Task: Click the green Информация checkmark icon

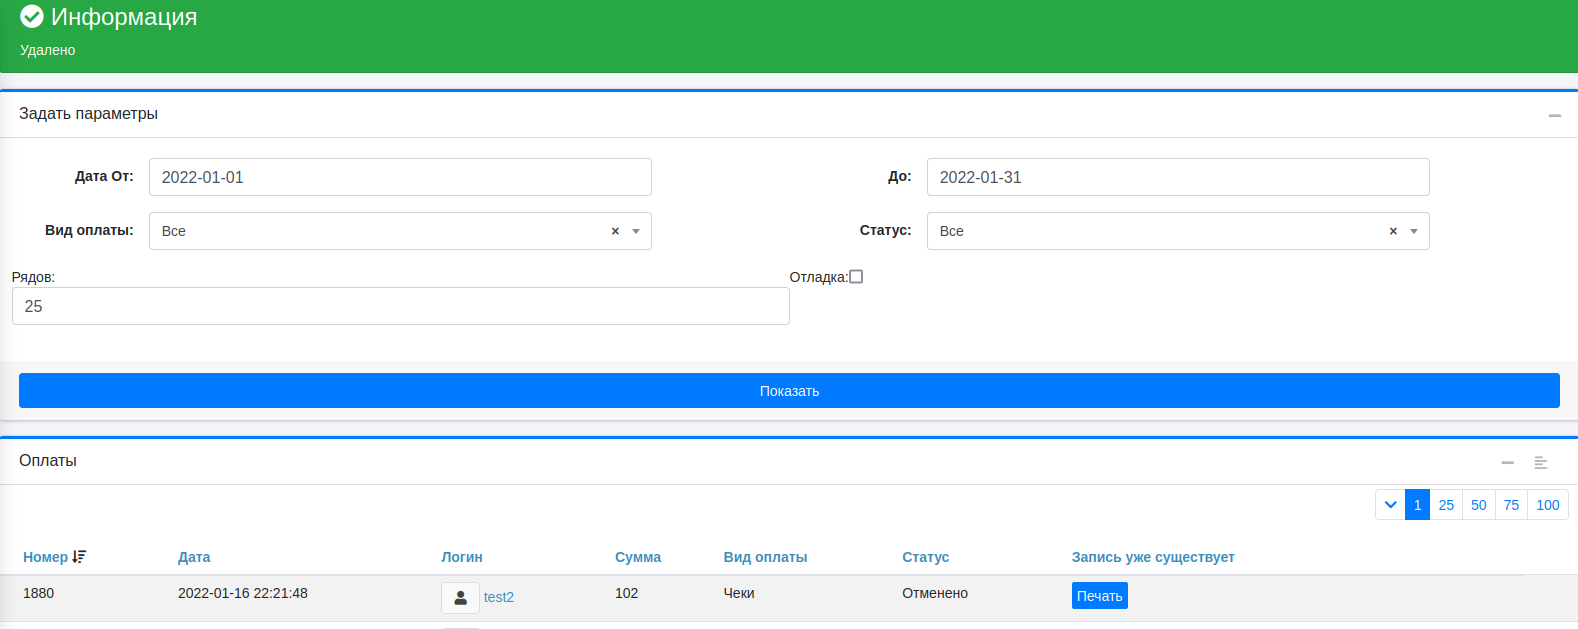Action: point(32,17)
